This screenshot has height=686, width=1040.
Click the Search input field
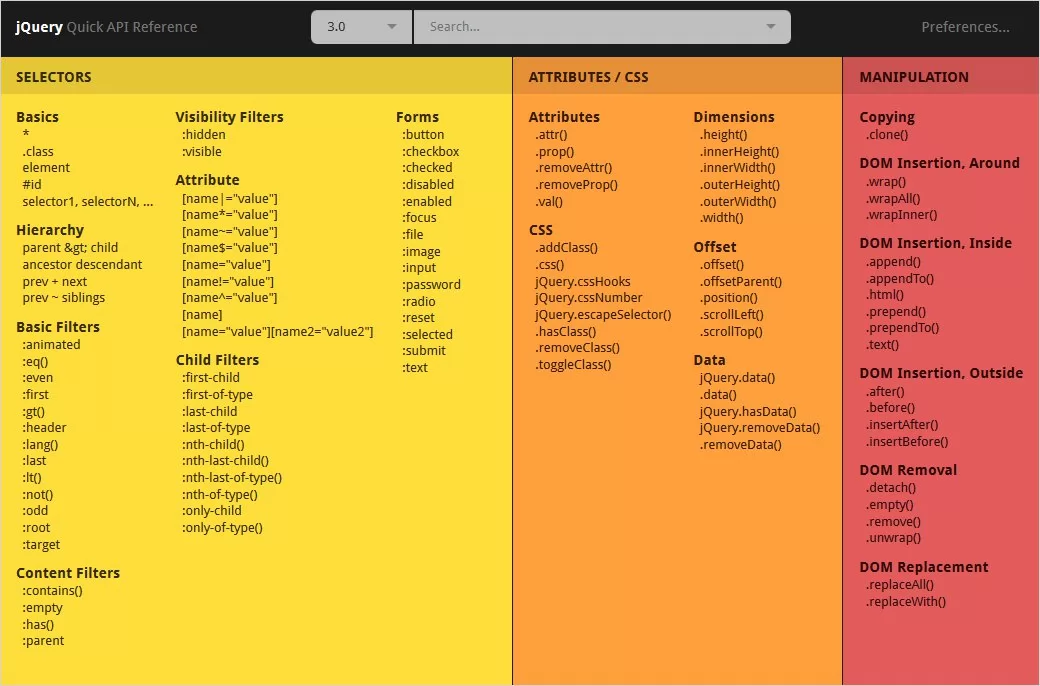pos(590,27)
